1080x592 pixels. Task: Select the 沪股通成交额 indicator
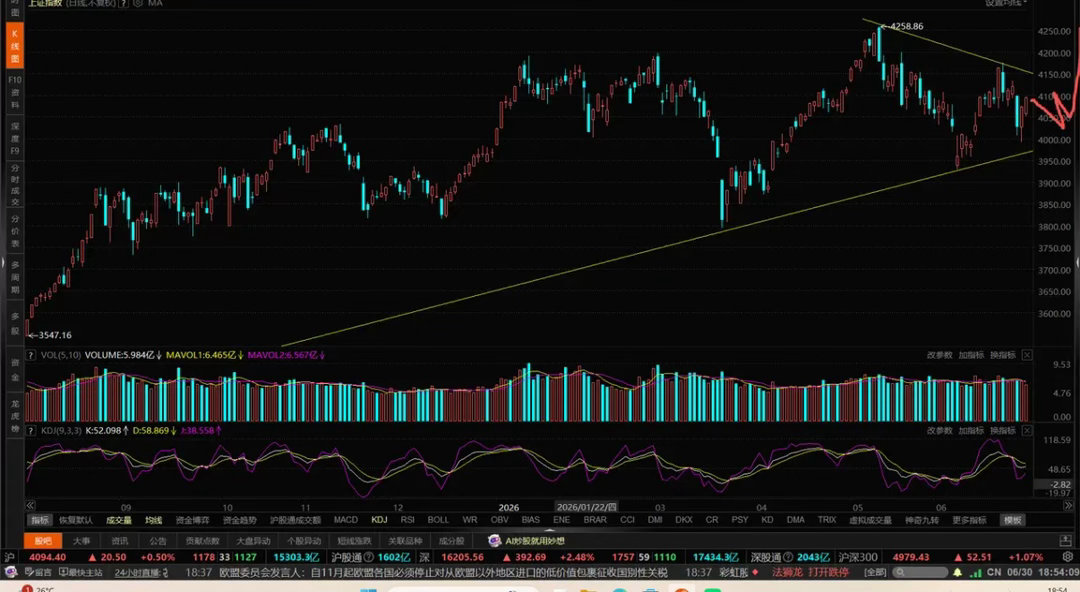tap(295, 520)
